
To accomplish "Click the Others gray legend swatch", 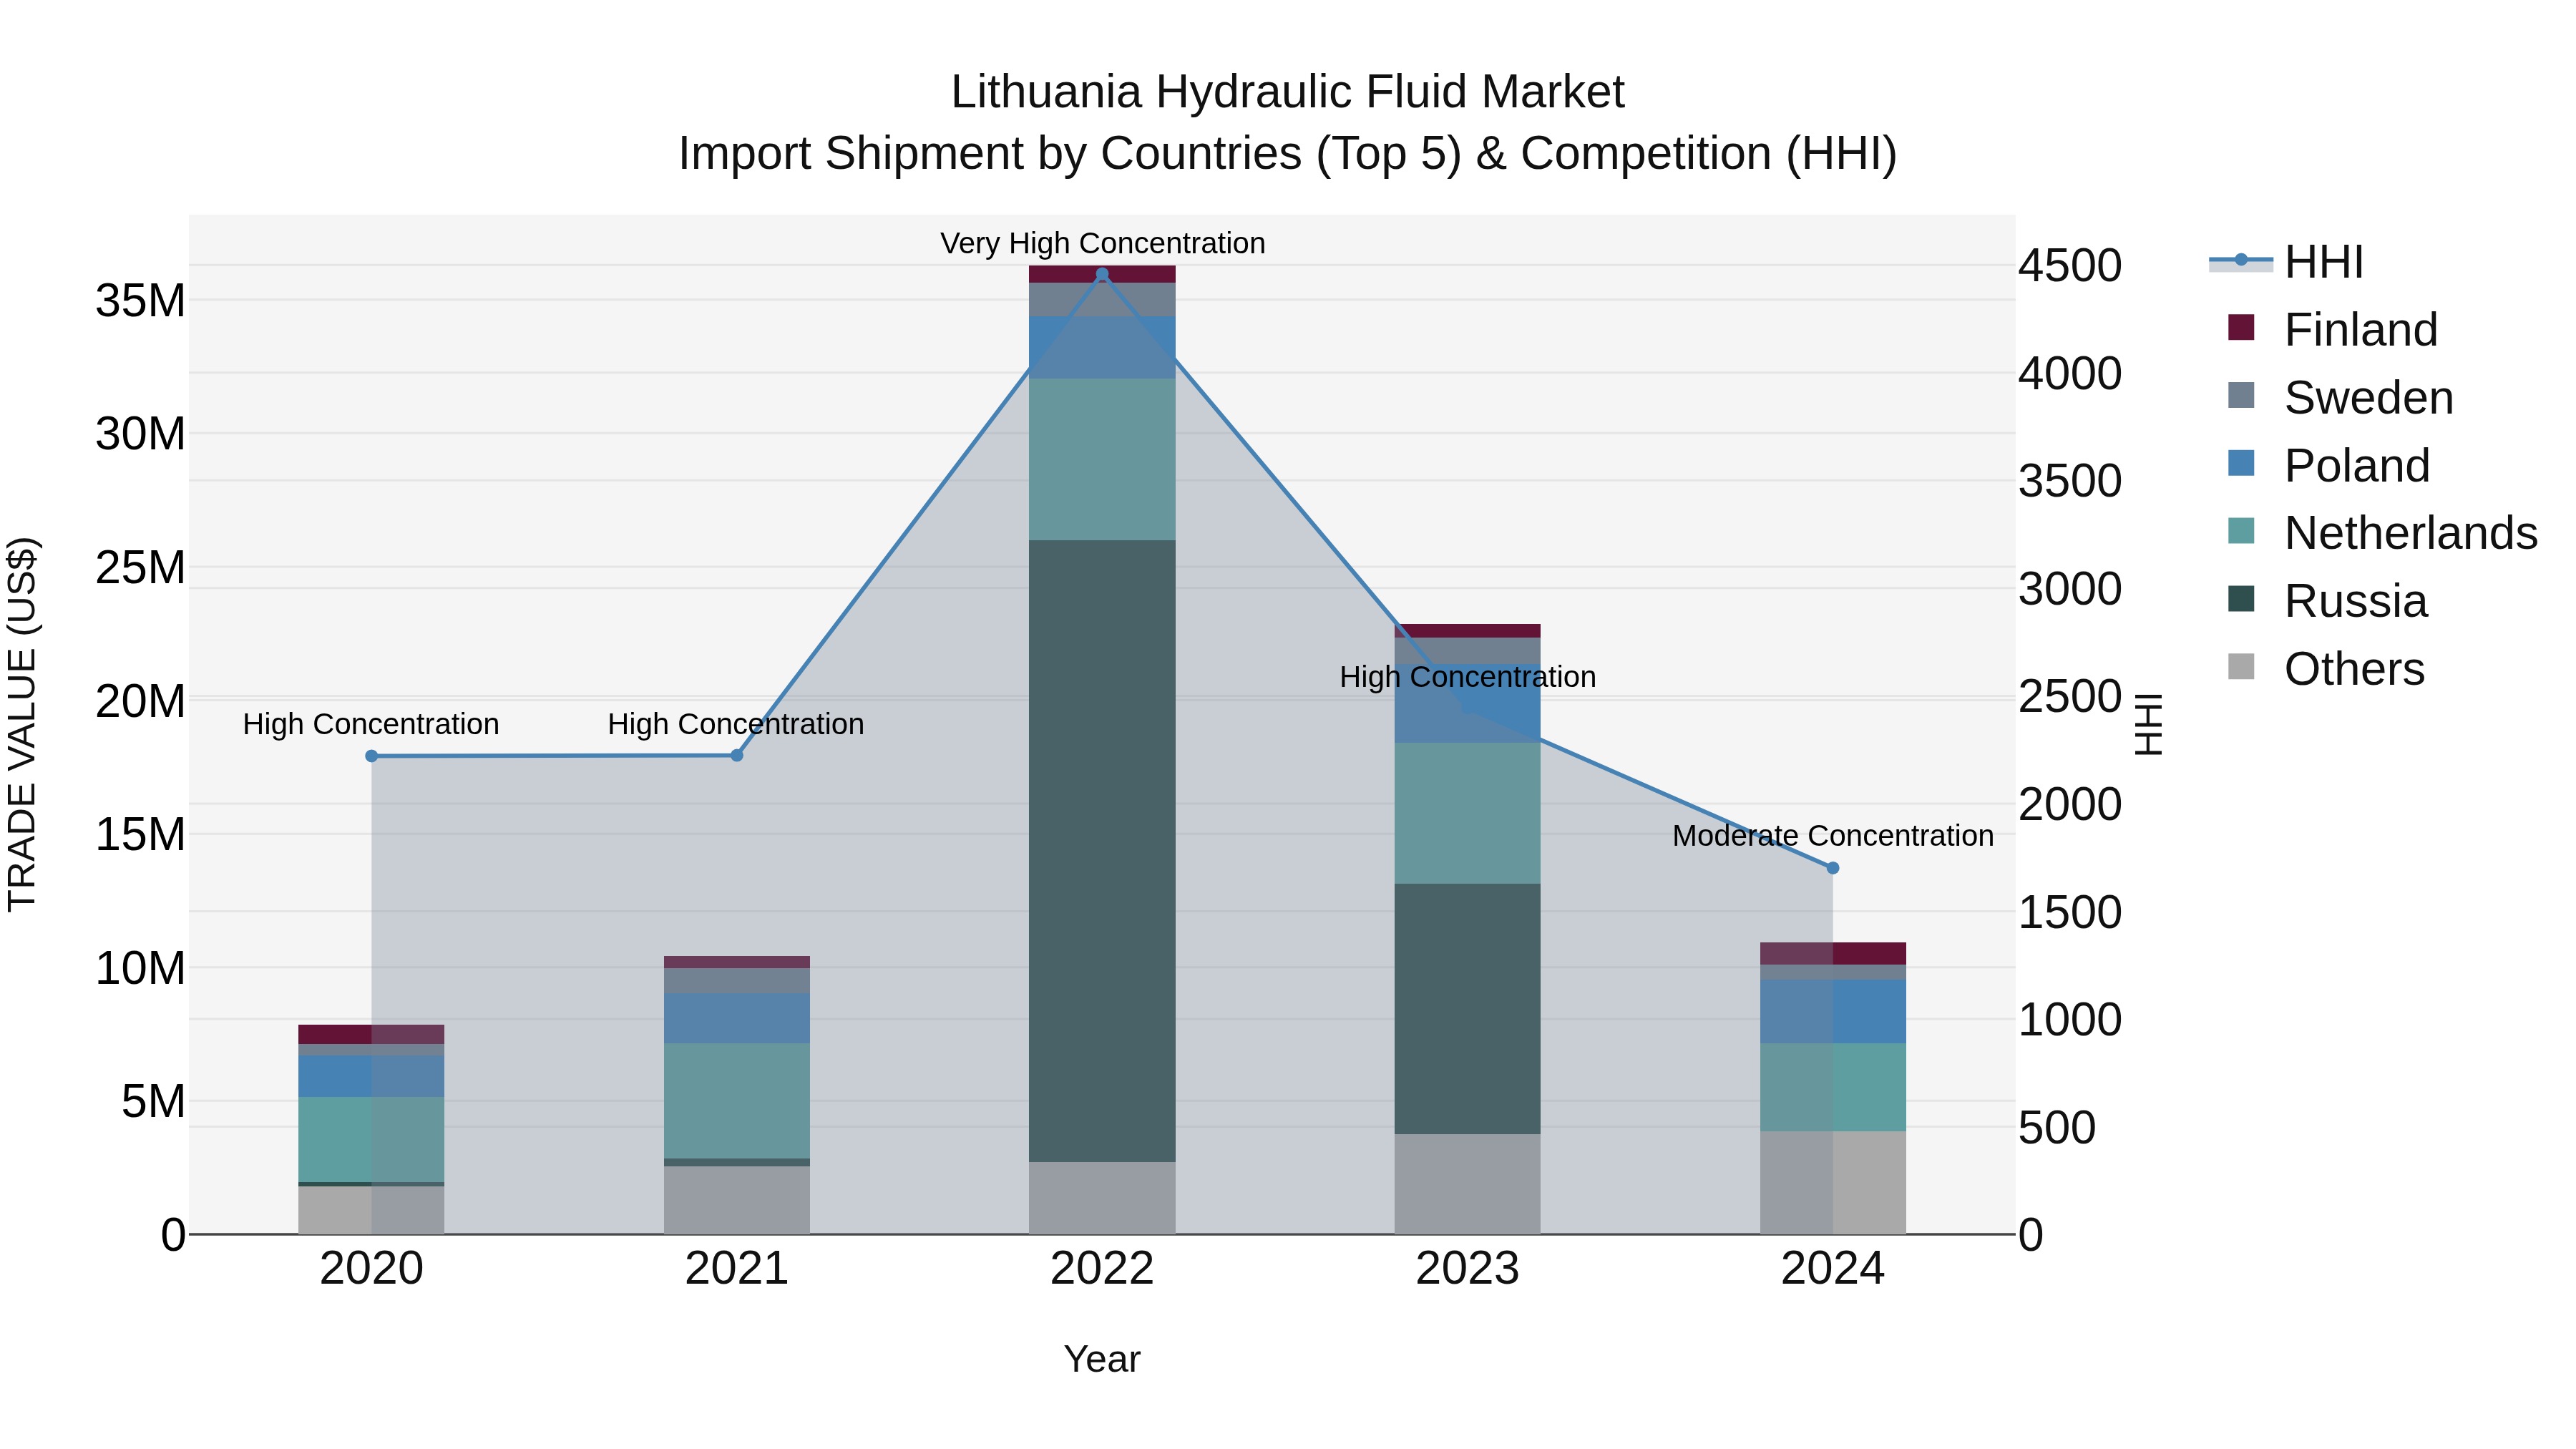I will point(2241,666).
